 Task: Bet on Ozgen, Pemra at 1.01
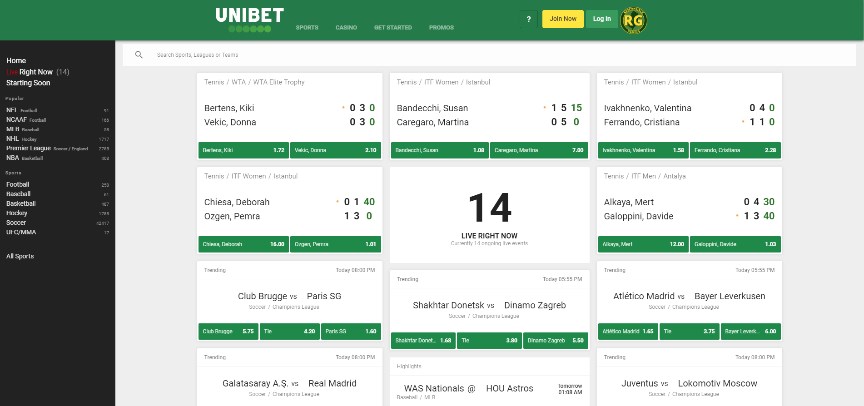(335, 244)
